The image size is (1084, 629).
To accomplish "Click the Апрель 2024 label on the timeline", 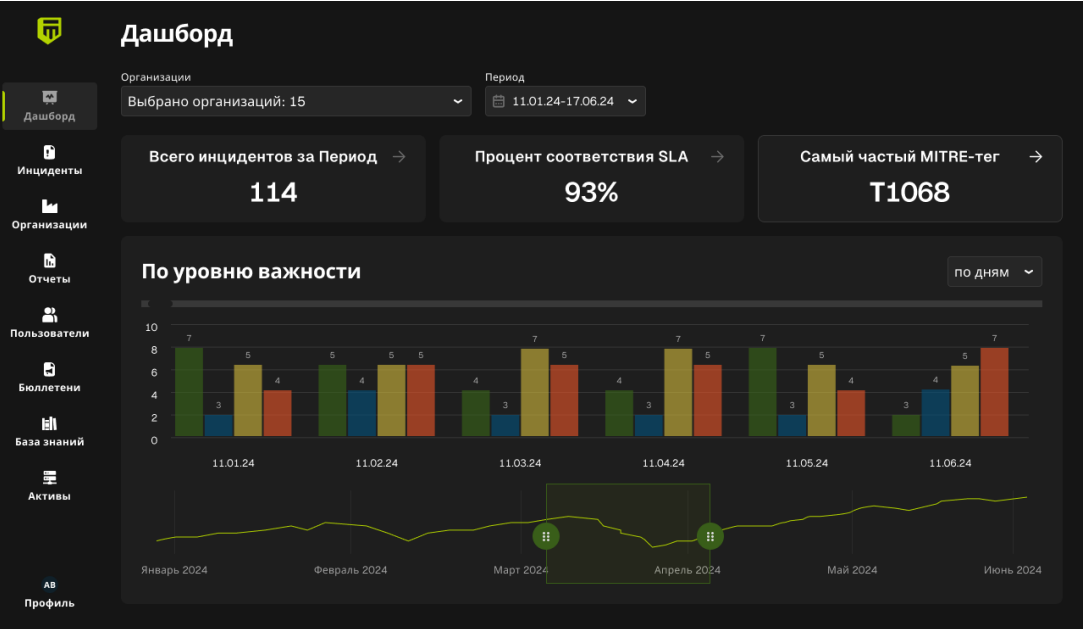I will 686,570.
